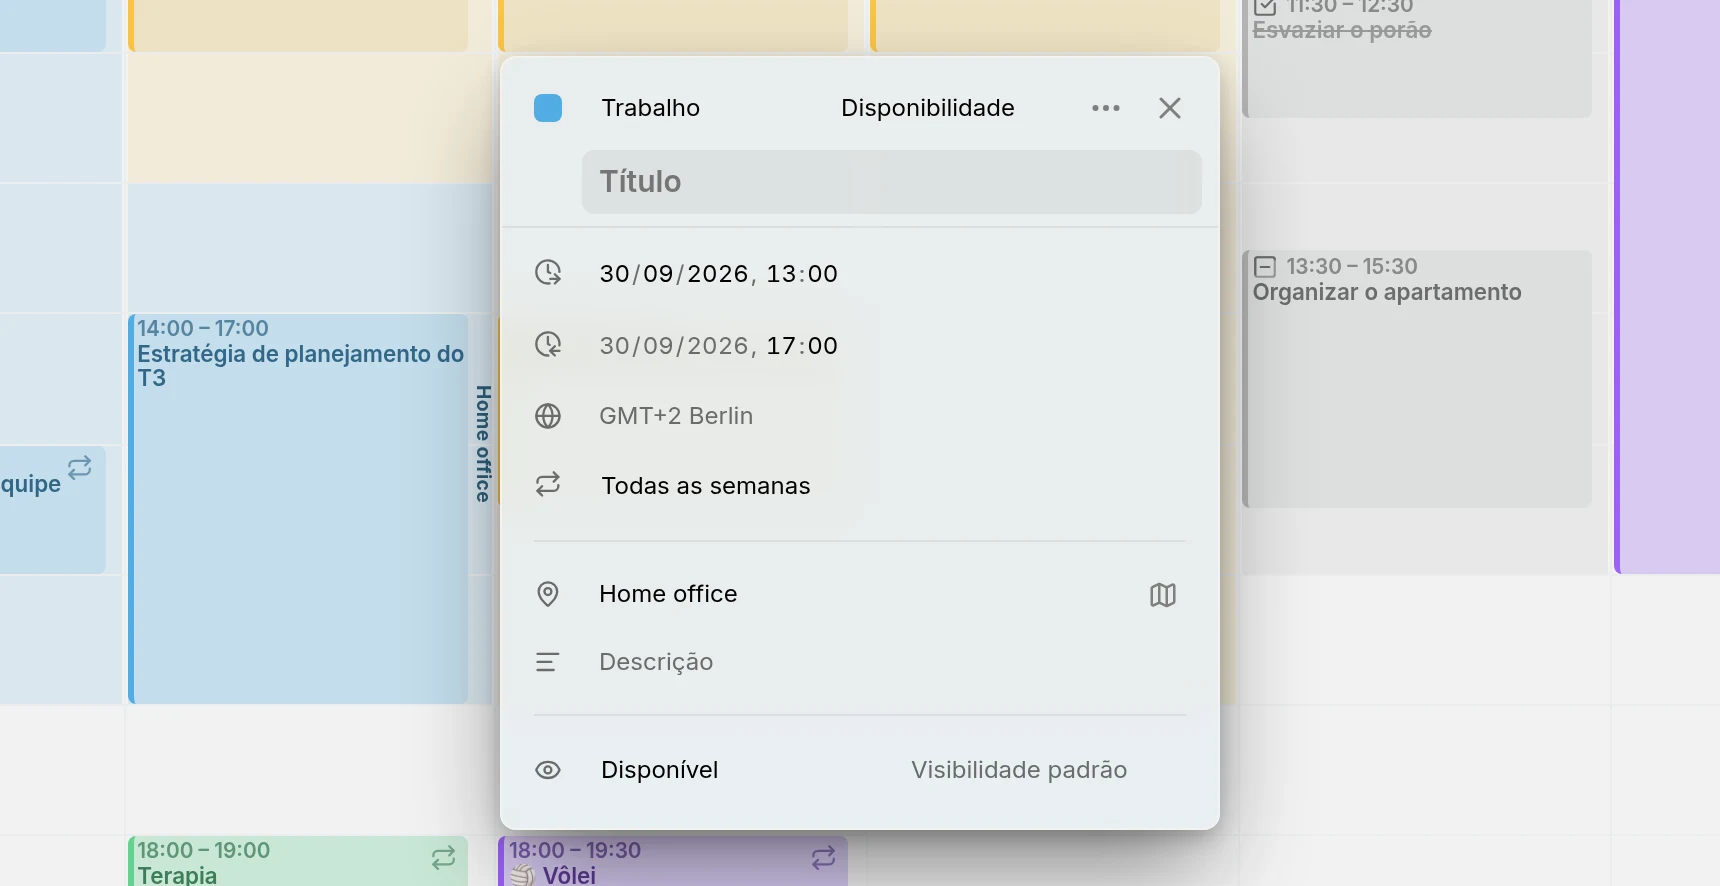1720x886 pixels.
Task: Open the Vôlei event at 18:00
Action: point(673,861)
